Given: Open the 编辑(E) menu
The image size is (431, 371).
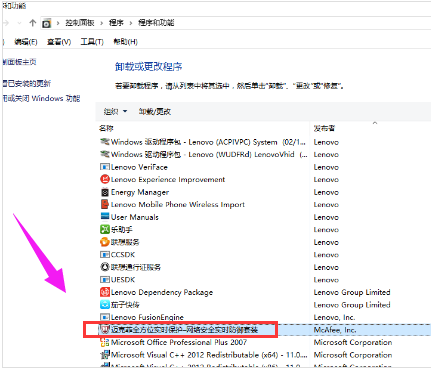Looking at the screenshot, I should [x=26, y=42].
